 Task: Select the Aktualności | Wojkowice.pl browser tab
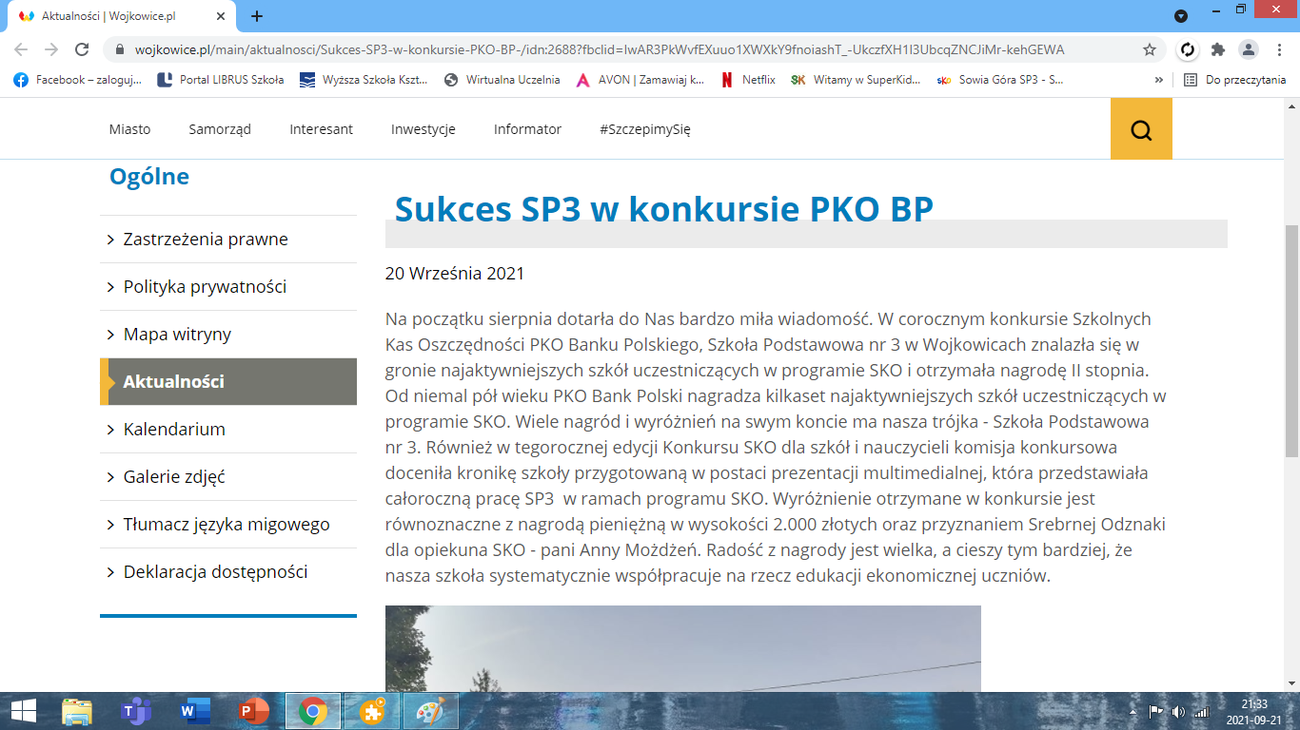(x=120, y=16)
